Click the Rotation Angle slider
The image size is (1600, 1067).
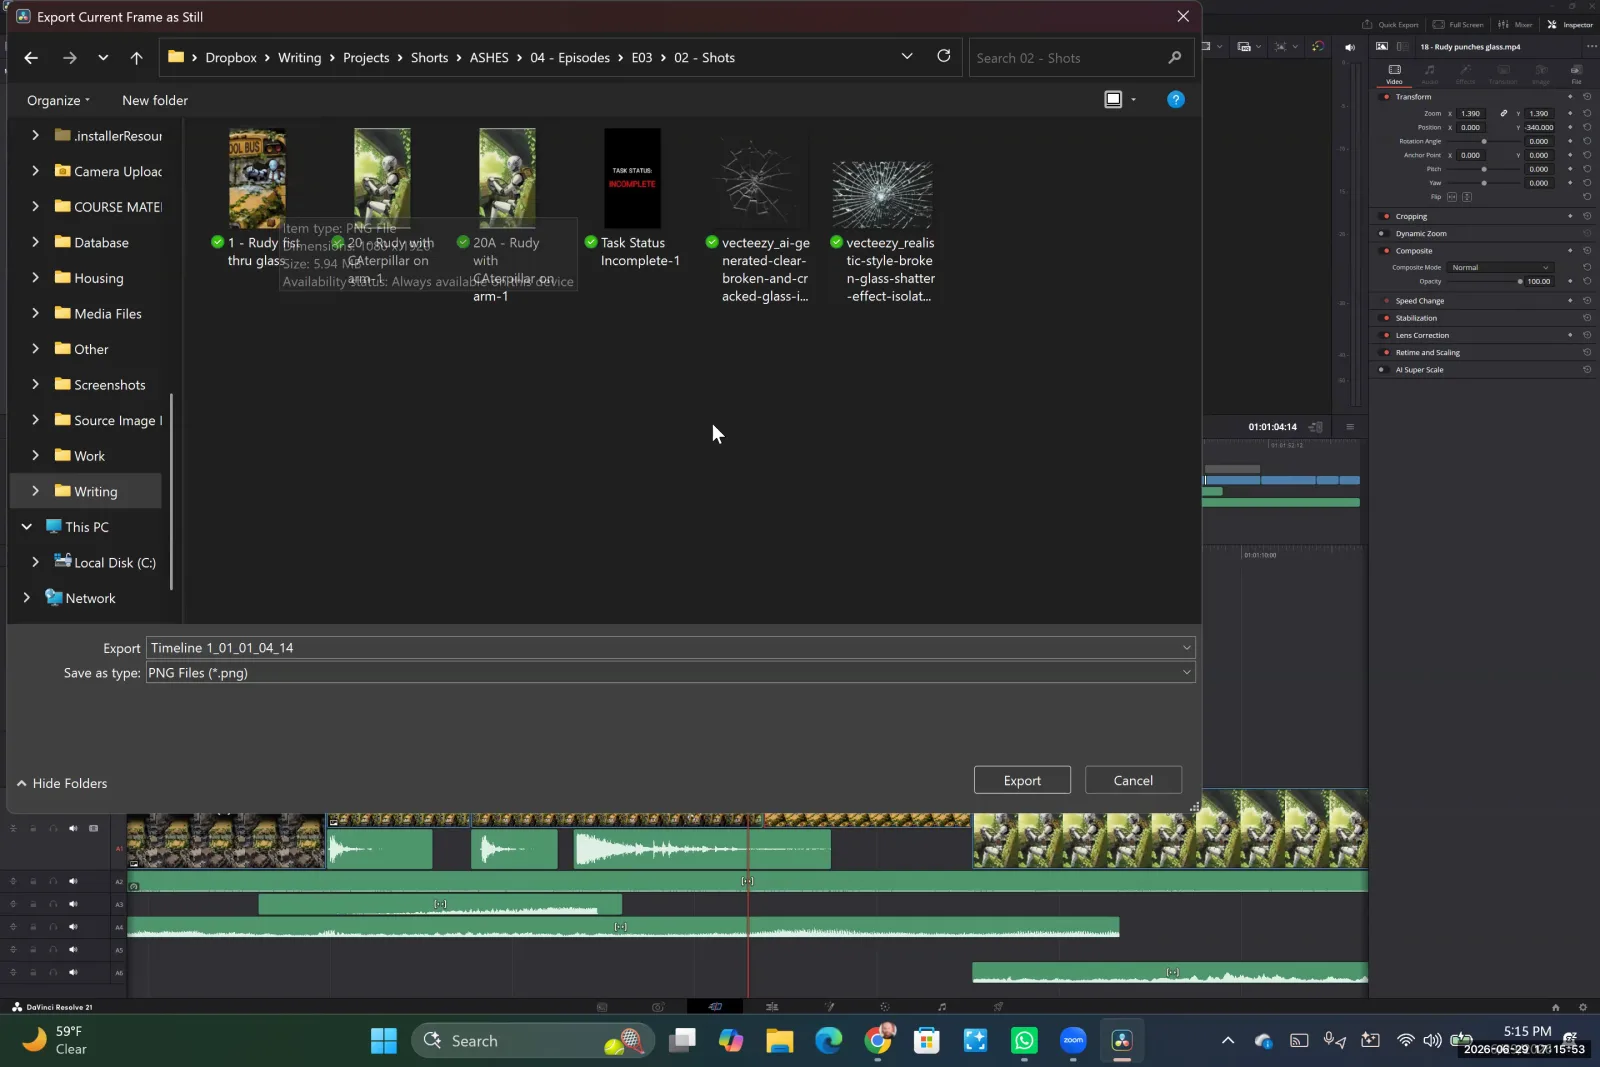[x=1484, y=141]
